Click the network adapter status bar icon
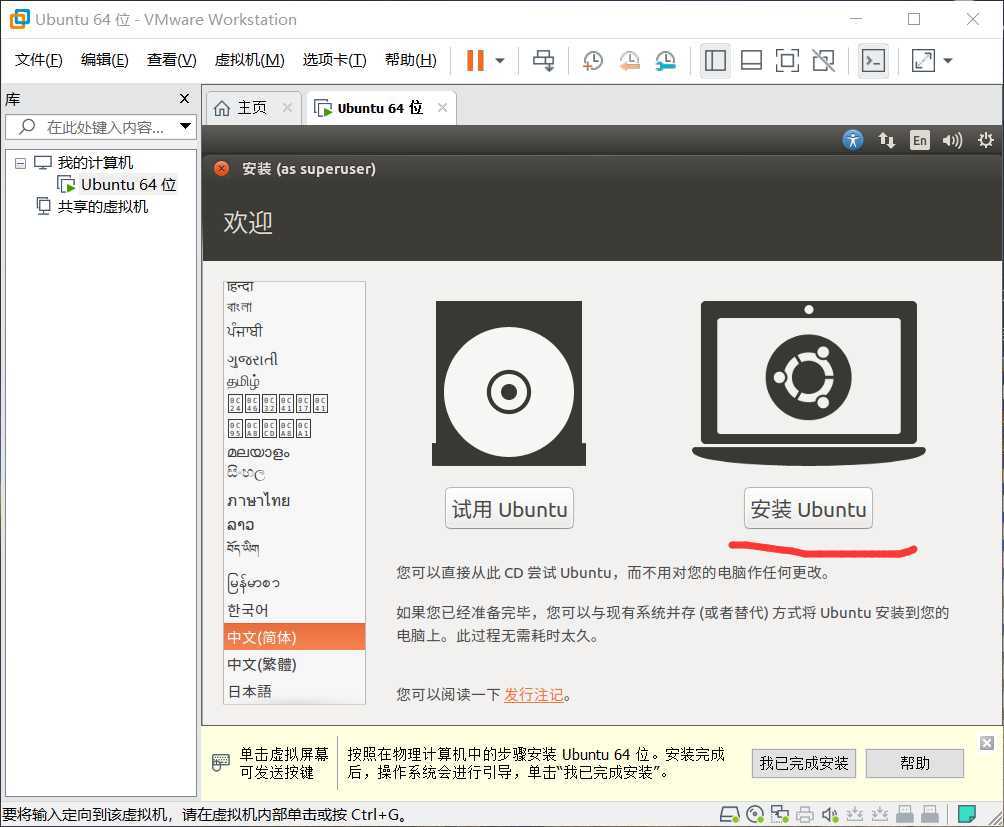 pyautogui.click(x=779, y=814)
